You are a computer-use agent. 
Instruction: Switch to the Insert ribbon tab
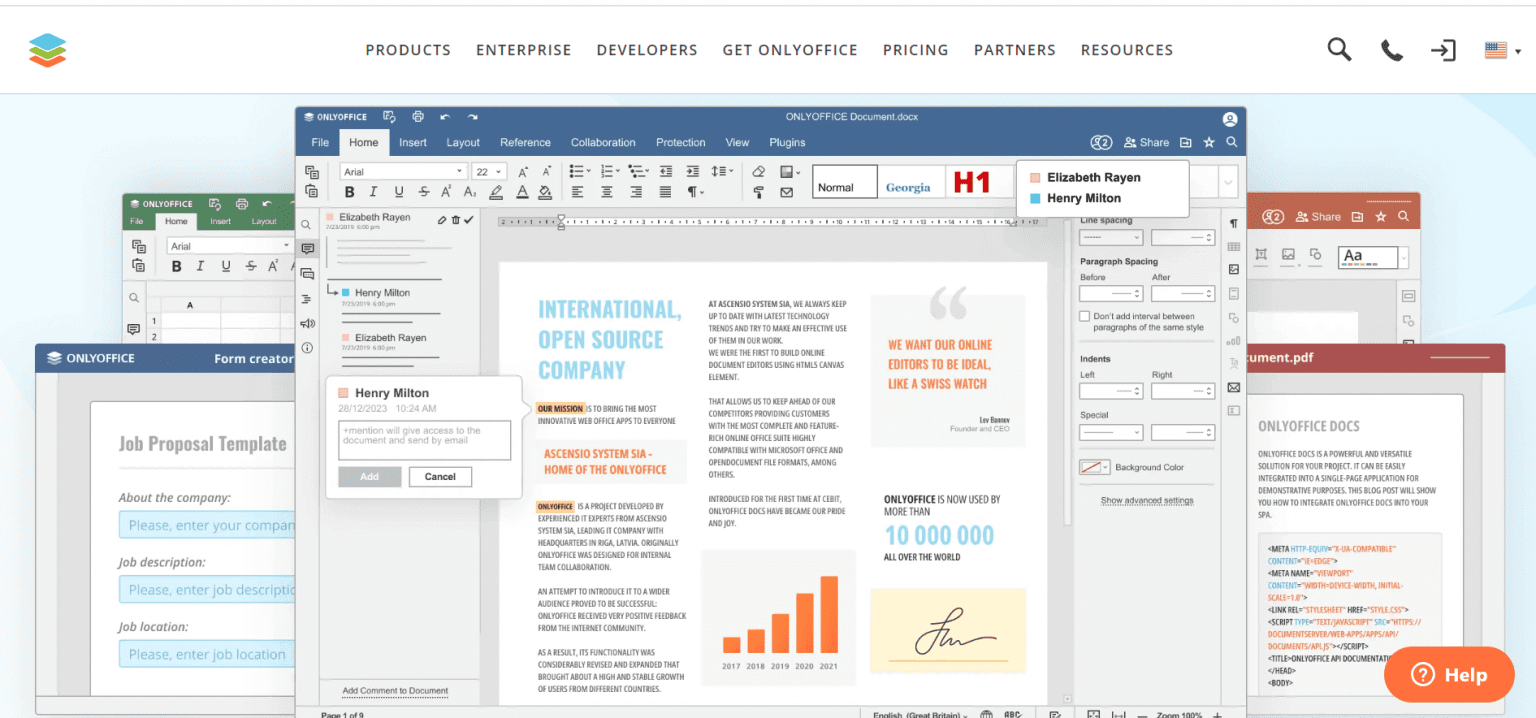413,142
